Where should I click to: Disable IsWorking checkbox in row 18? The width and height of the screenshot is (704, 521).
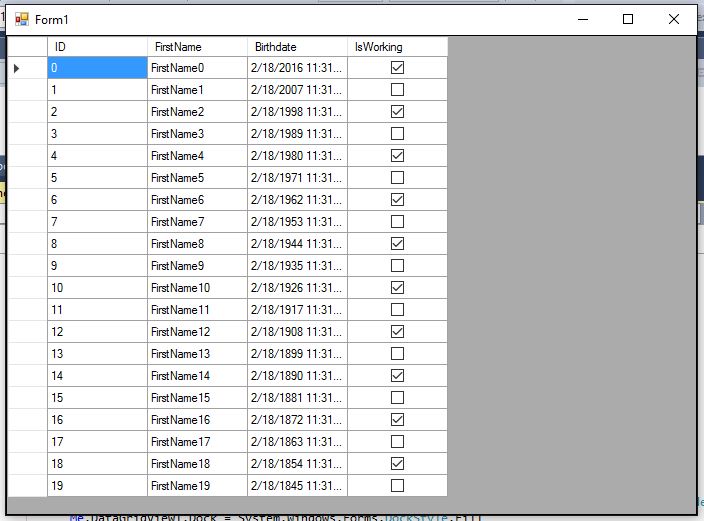click(x=397, y=464)
